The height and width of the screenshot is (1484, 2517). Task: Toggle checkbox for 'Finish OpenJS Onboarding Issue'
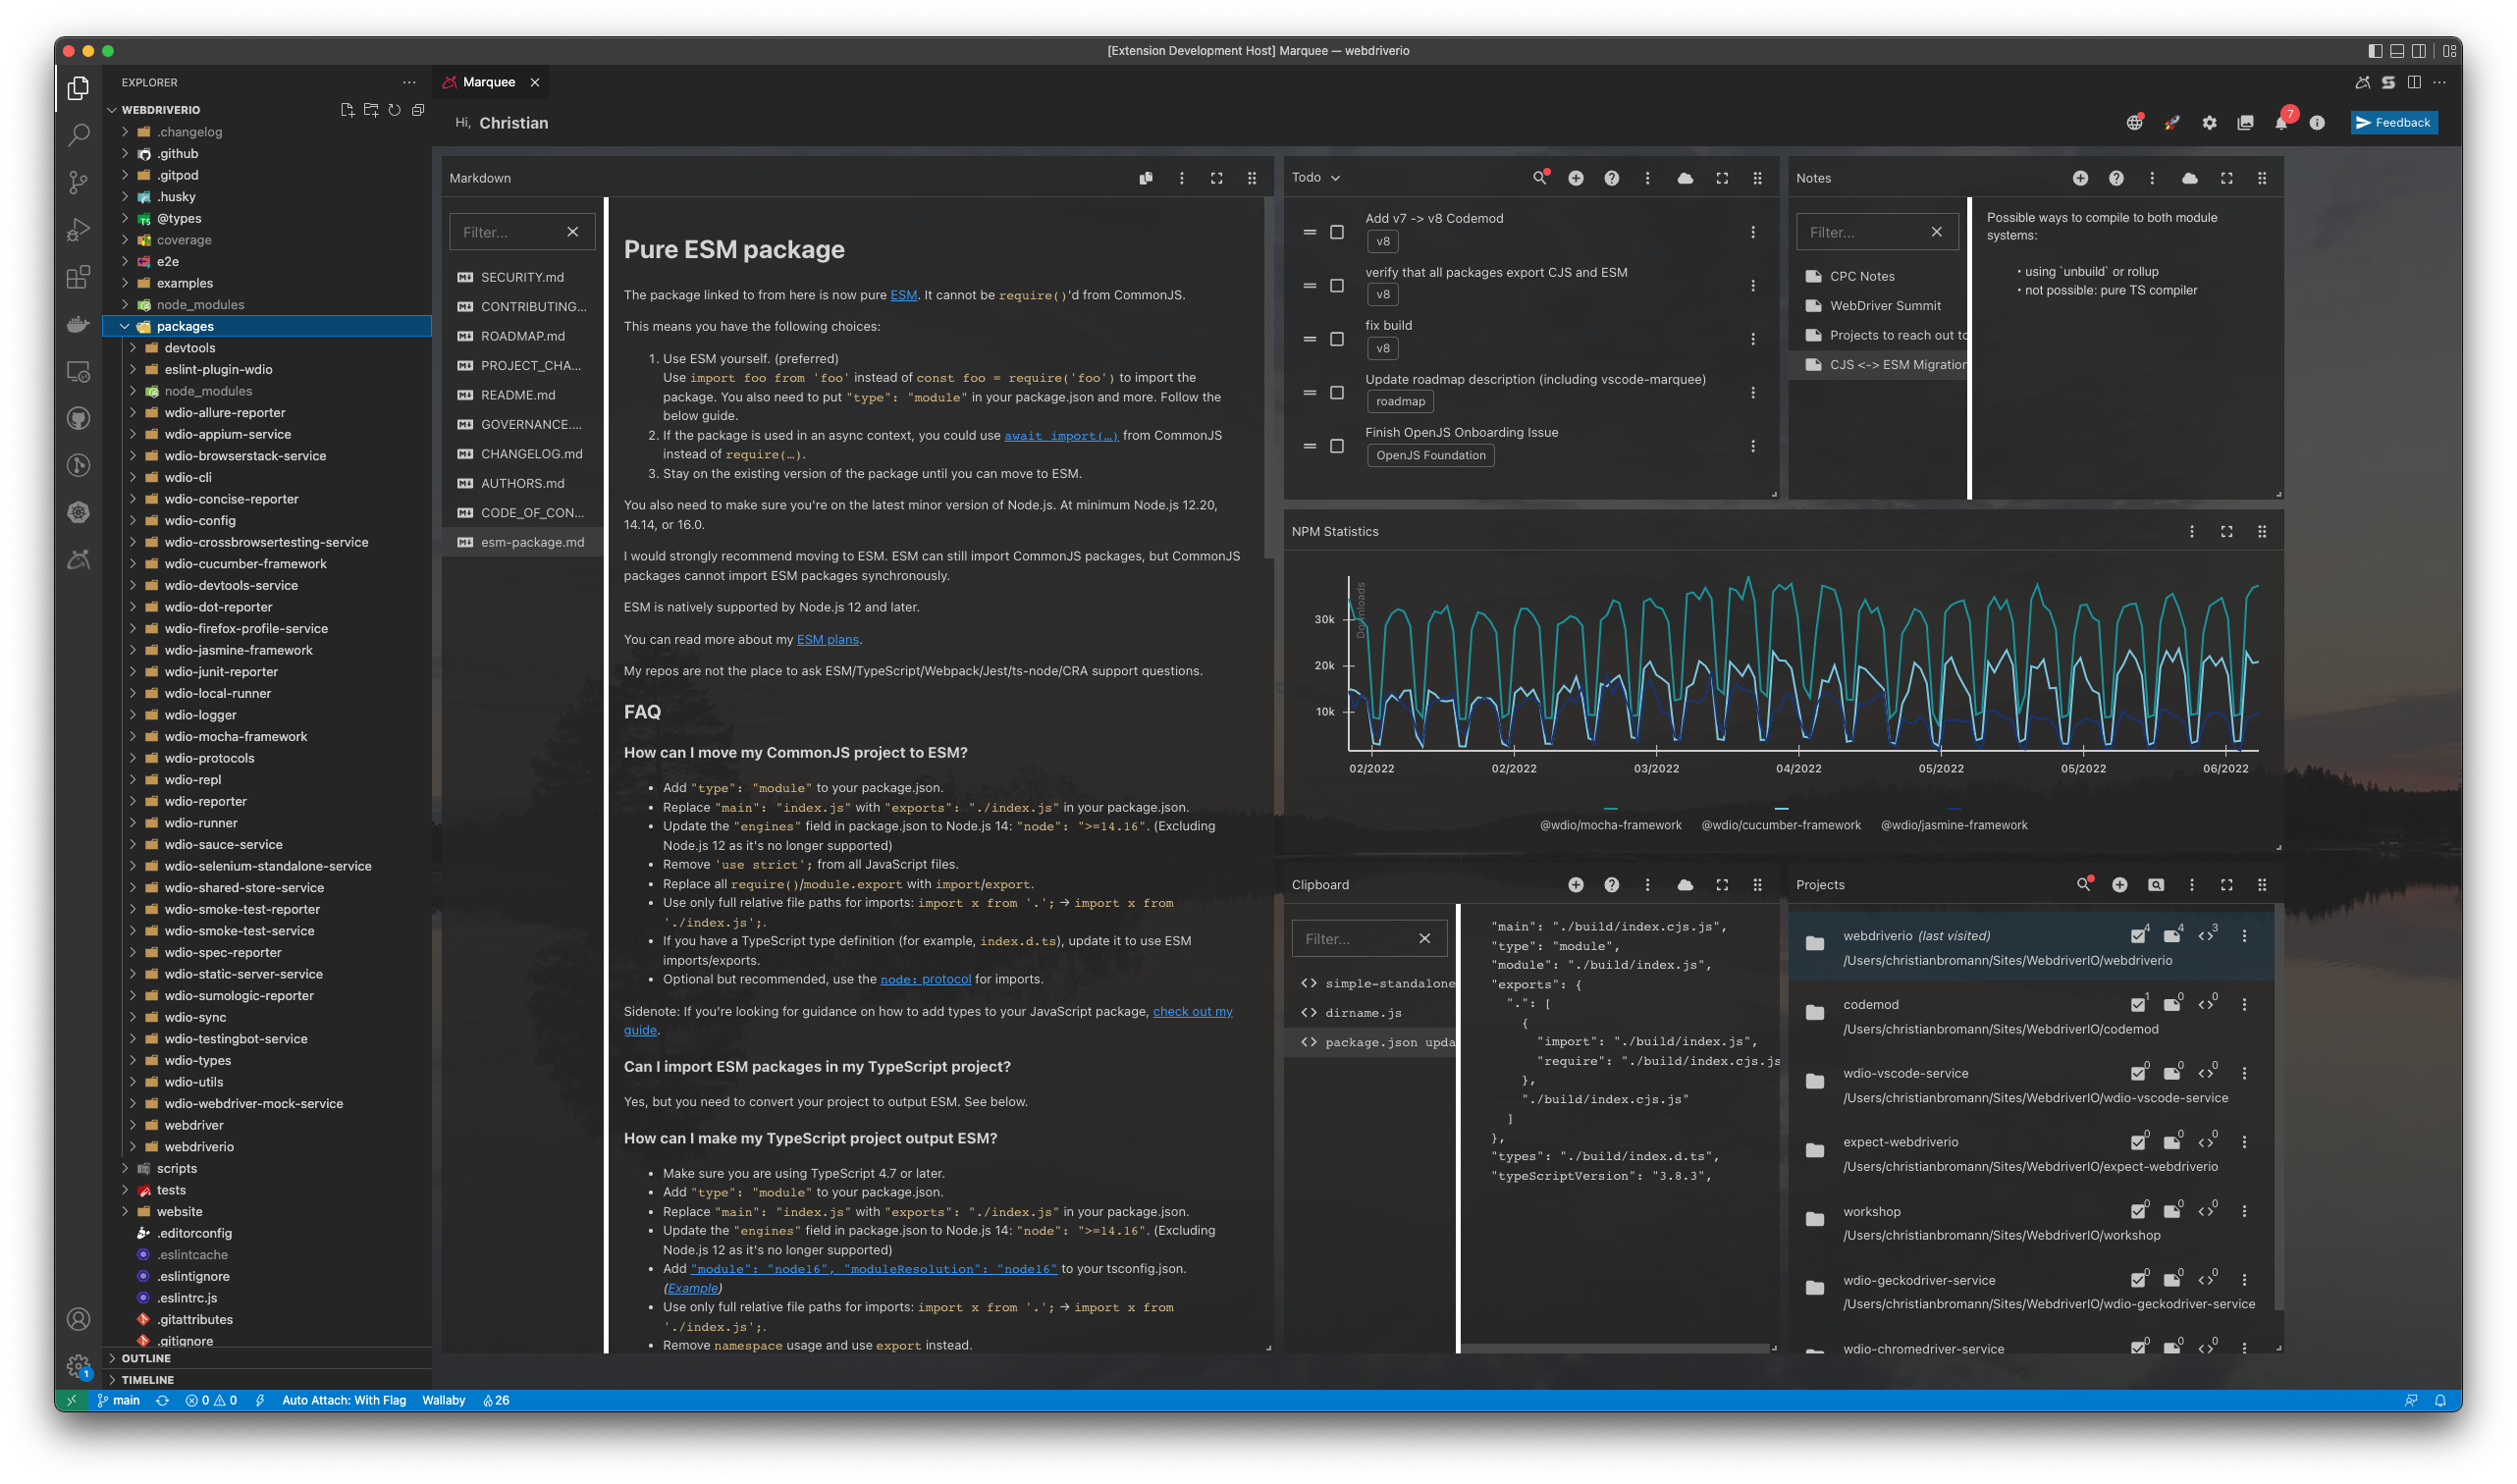1339,446
